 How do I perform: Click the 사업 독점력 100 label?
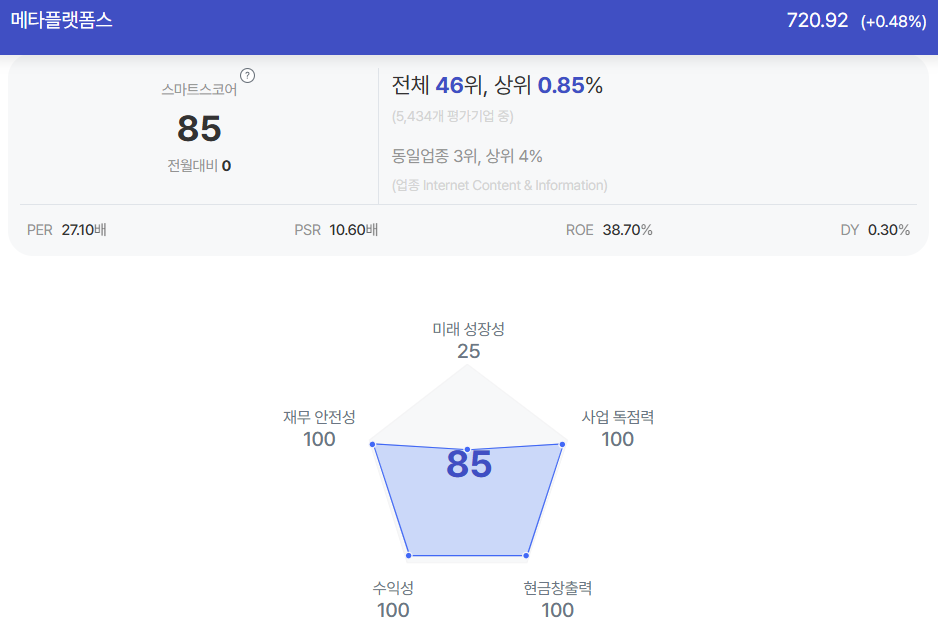coord(617,429)
